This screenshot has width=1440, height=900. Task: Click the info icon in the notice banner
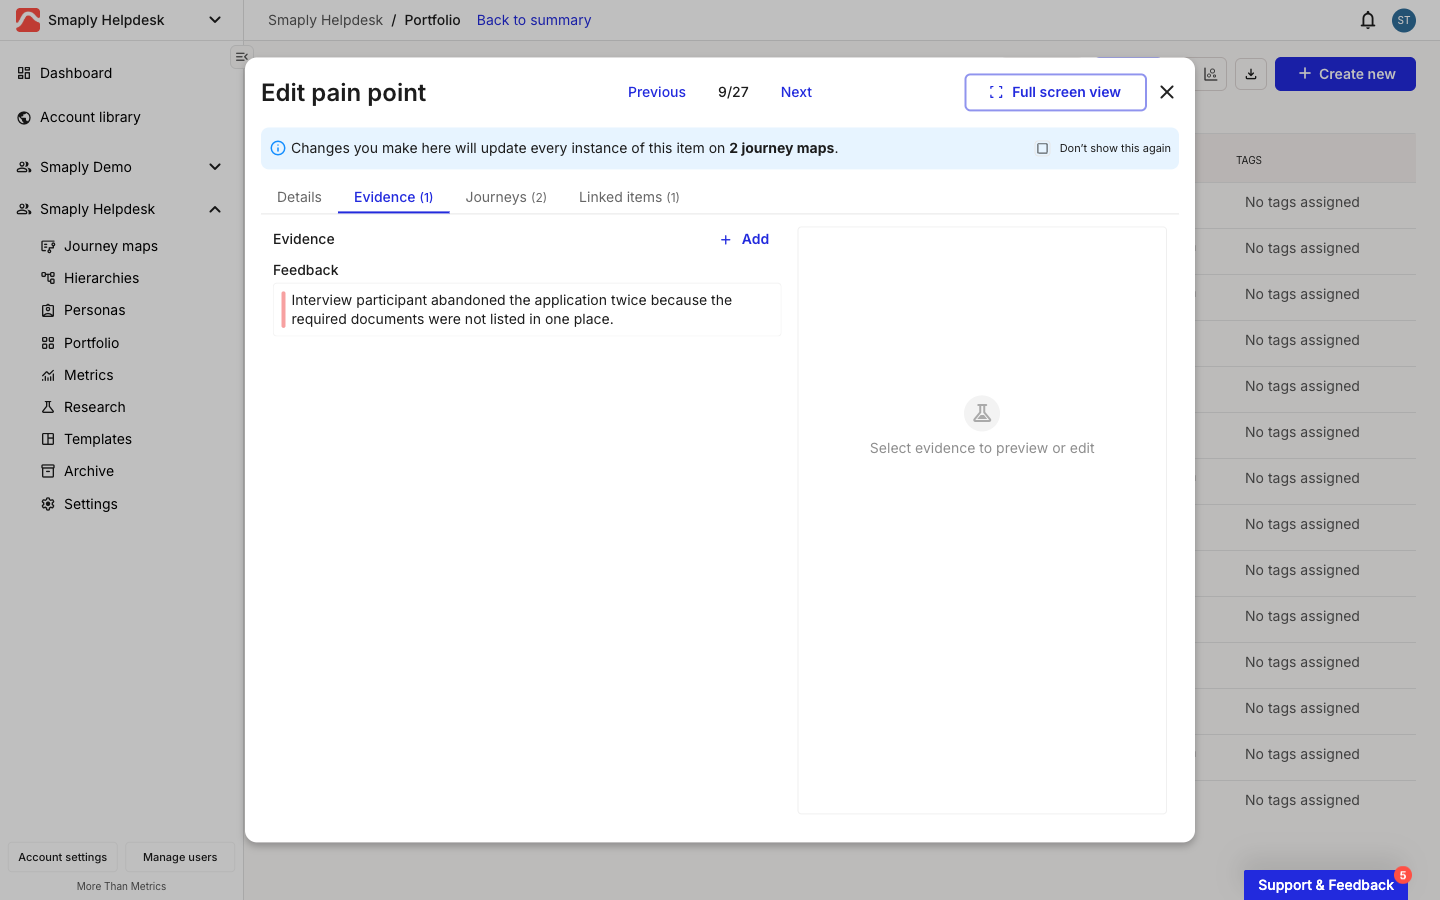[x=278, y=148]
